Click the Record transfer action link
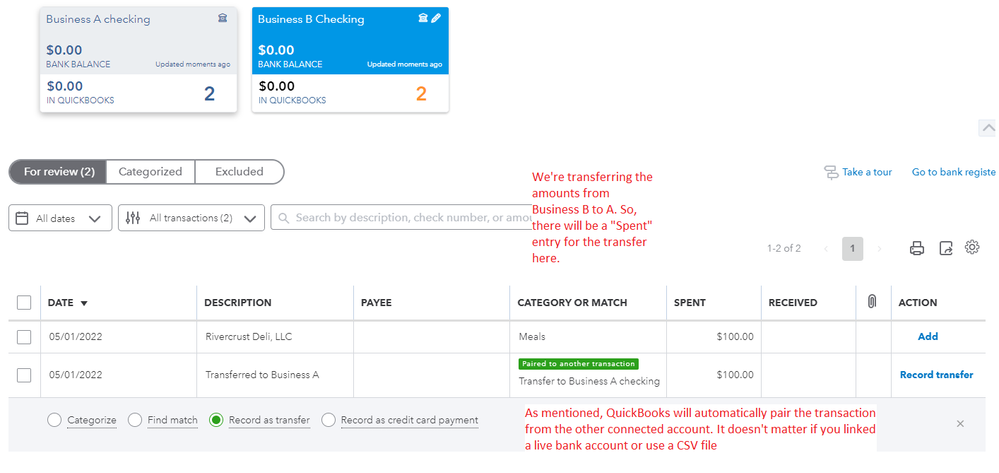 936,375
